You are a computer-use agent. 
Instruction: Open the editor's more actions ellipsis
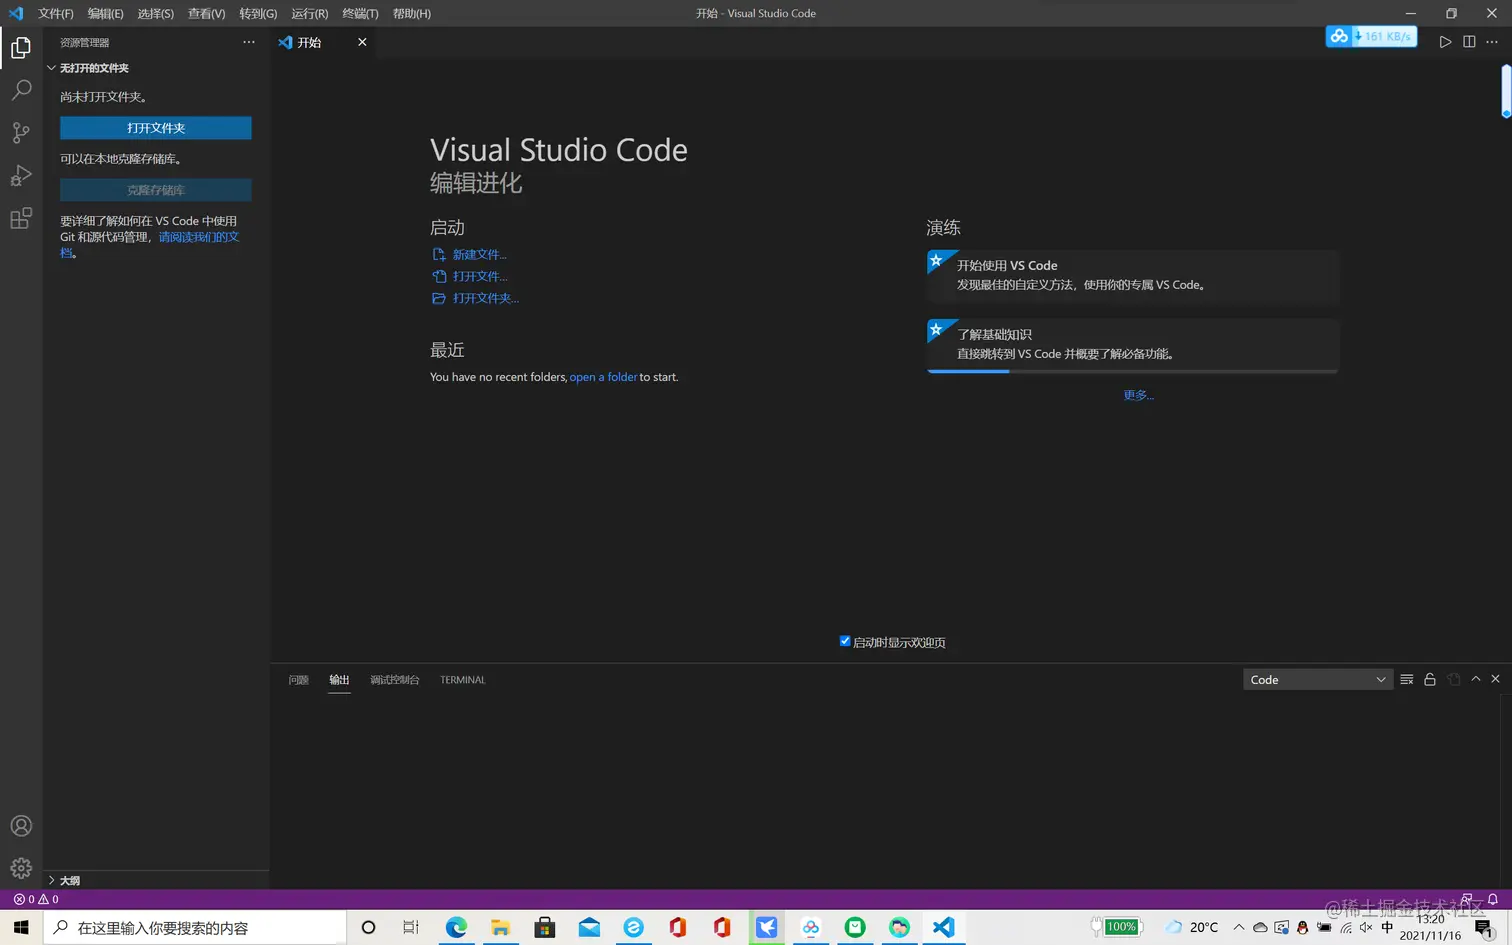click(x=1492, y=42)
